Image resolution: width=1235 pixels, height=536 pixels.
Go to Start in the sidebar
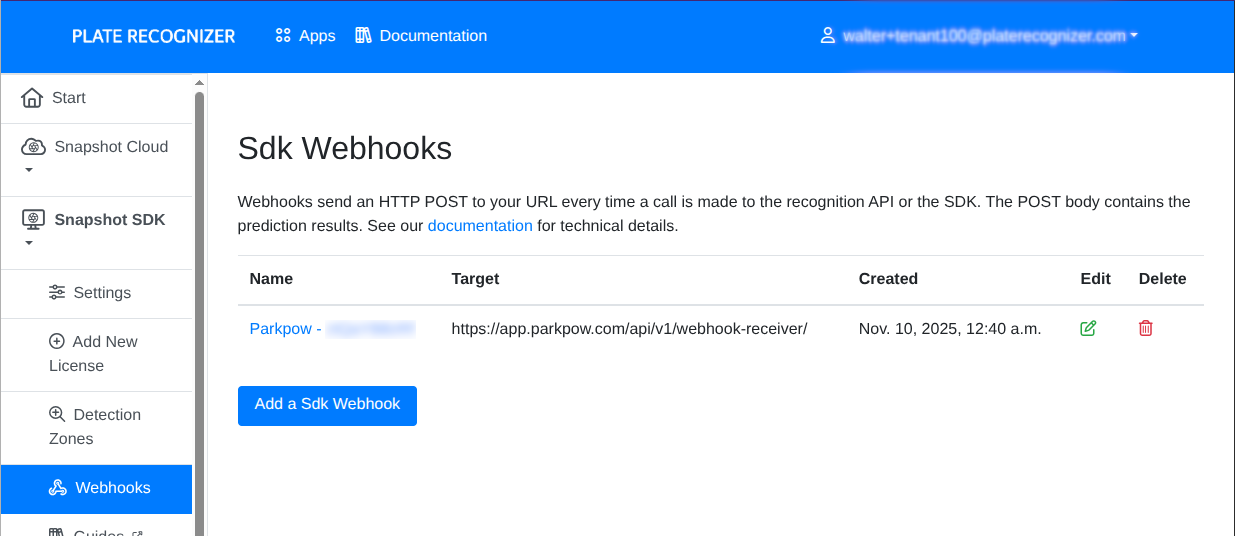click(96, 98)
